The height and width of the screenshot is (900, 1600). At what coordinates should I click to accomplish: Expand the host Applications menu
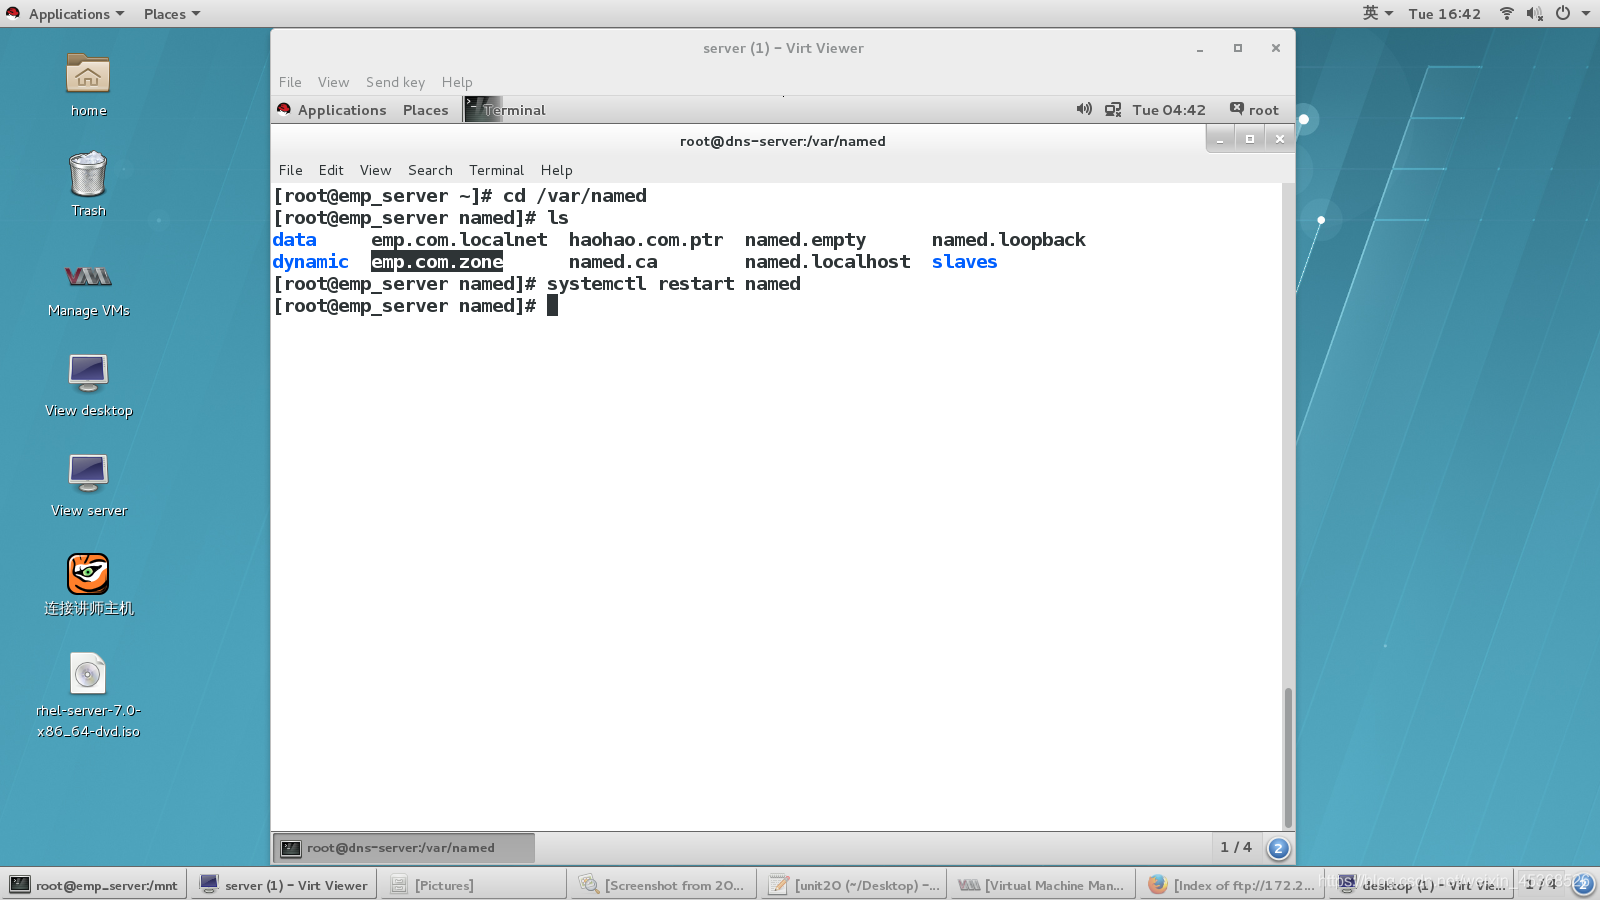pos(68,14)
